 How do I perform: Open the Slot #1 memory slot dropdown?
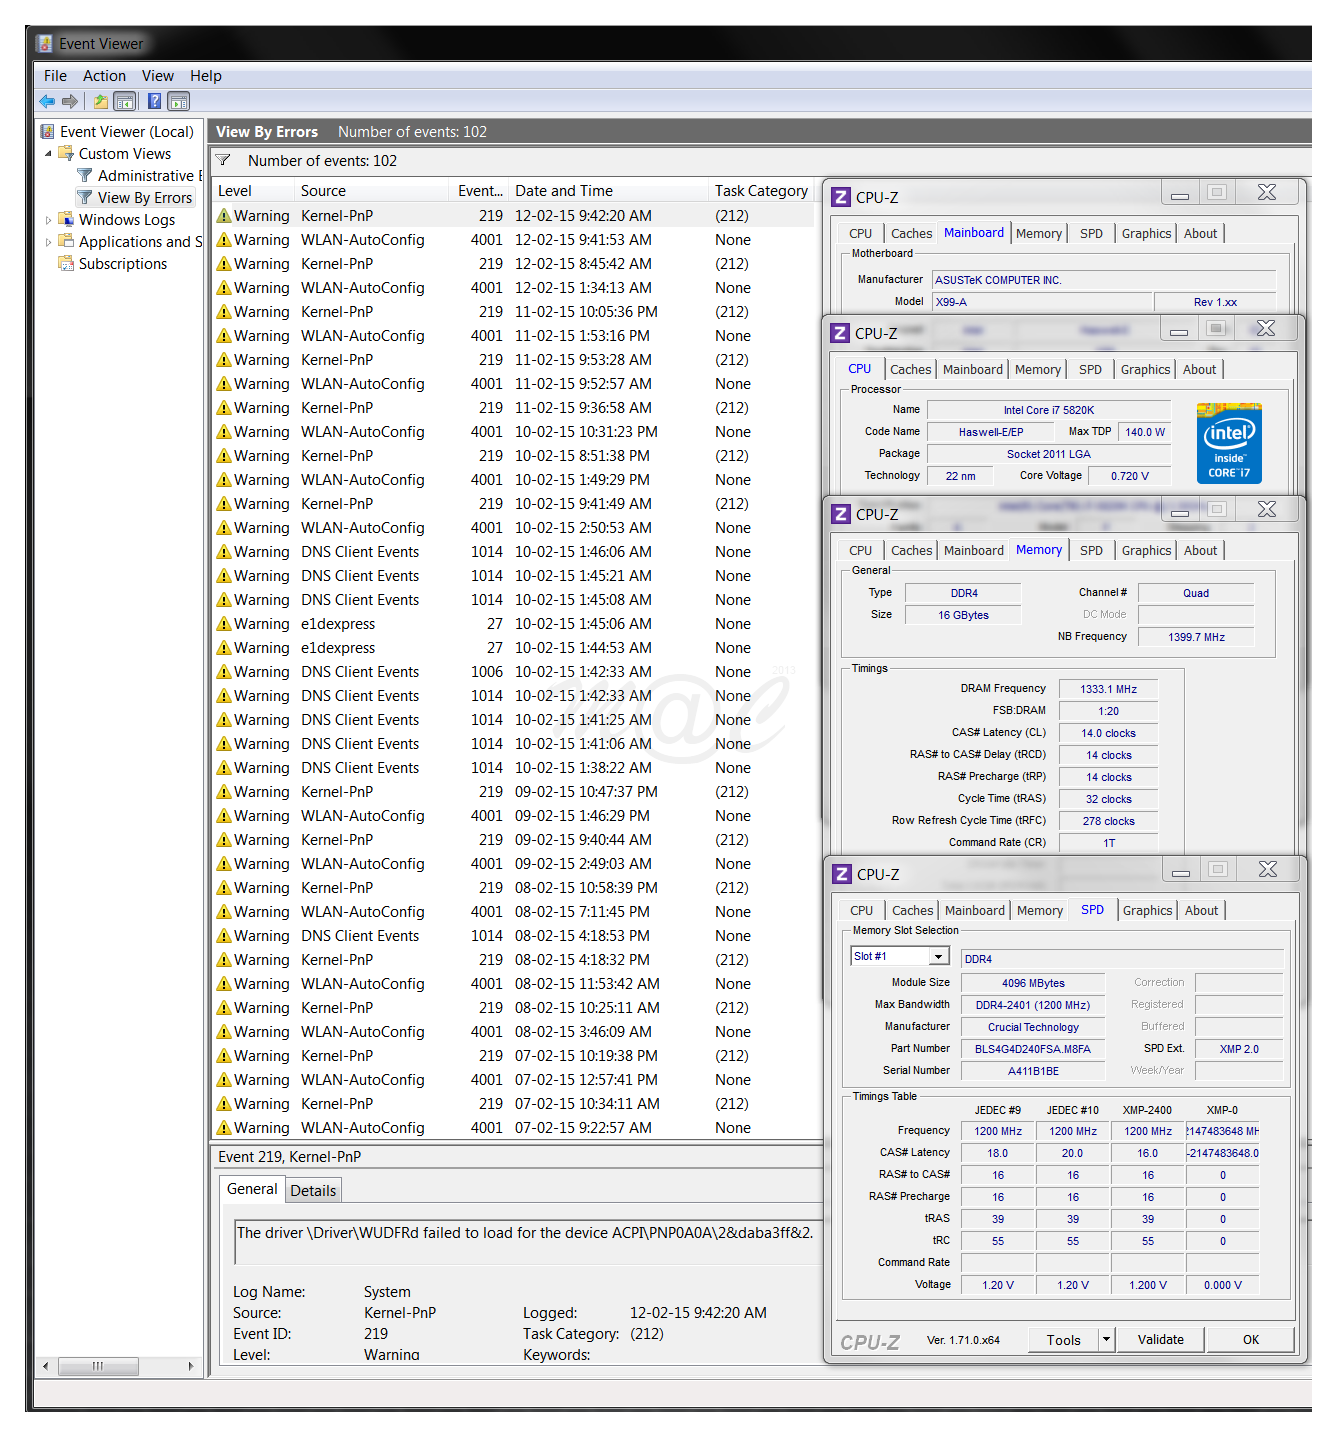click(938, 957)
